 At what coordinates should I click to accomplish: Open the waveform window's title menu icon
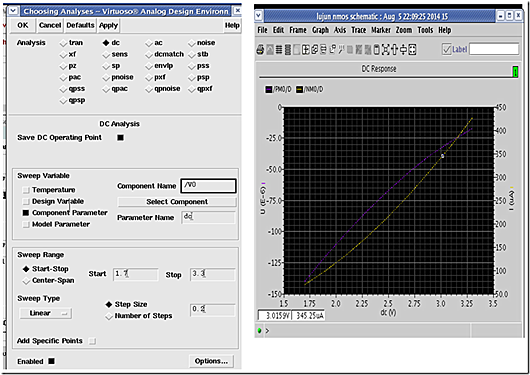coord(259,15)
